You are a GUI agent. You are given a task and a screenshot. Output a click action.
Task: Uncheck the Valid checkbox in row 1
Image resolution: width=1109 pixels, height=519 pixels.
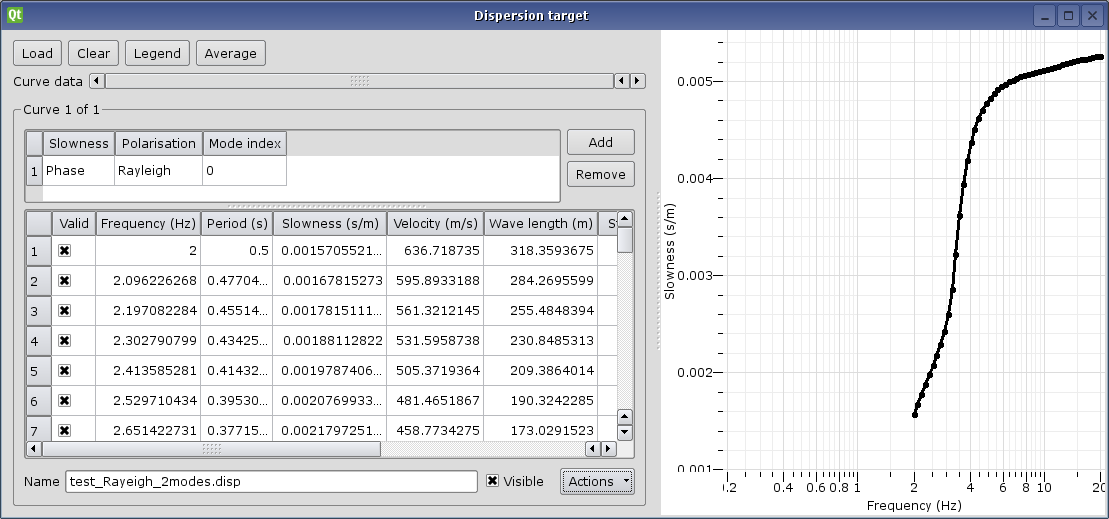coord(64,251)
